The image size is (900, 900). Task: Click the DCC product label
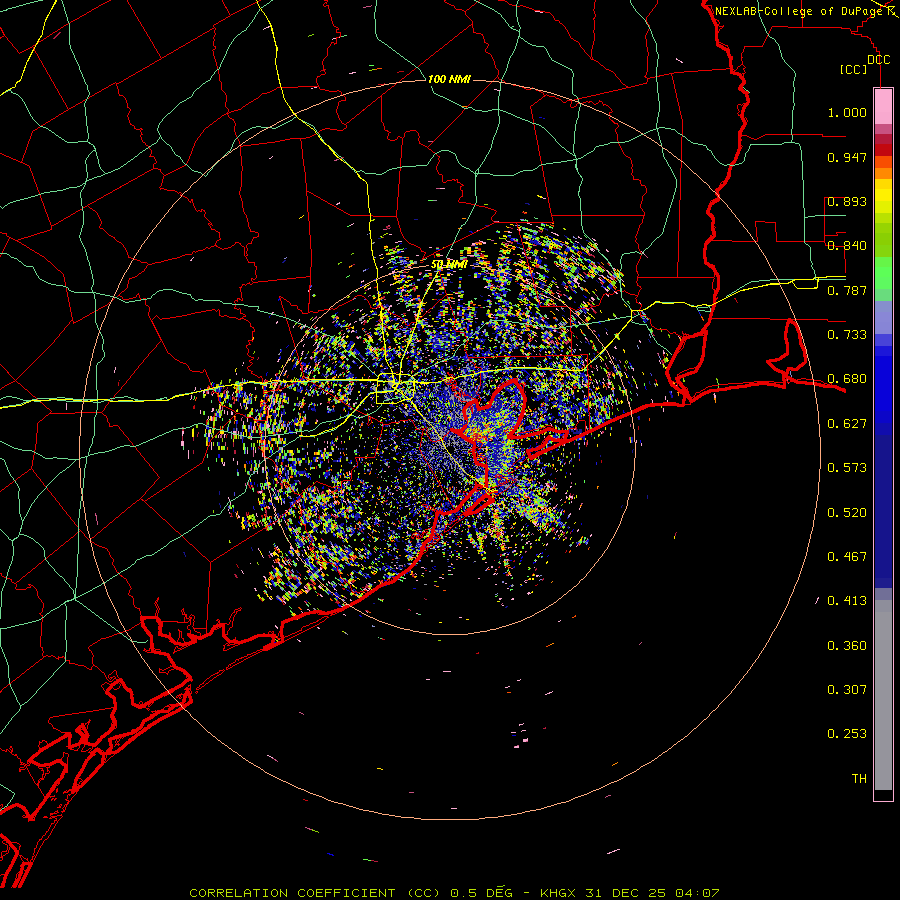[x=879, y=60]
